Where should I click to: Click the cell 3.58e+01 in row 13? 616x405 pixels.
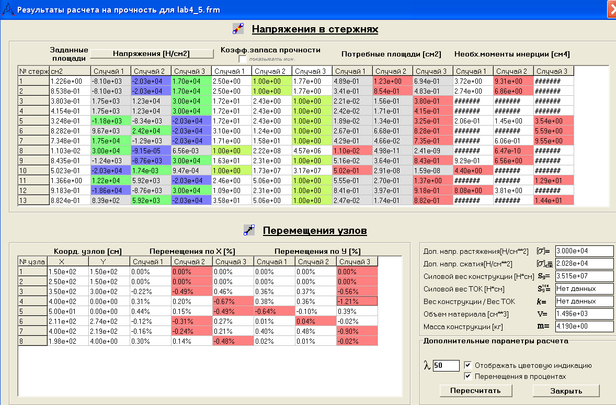click(231, 200)
